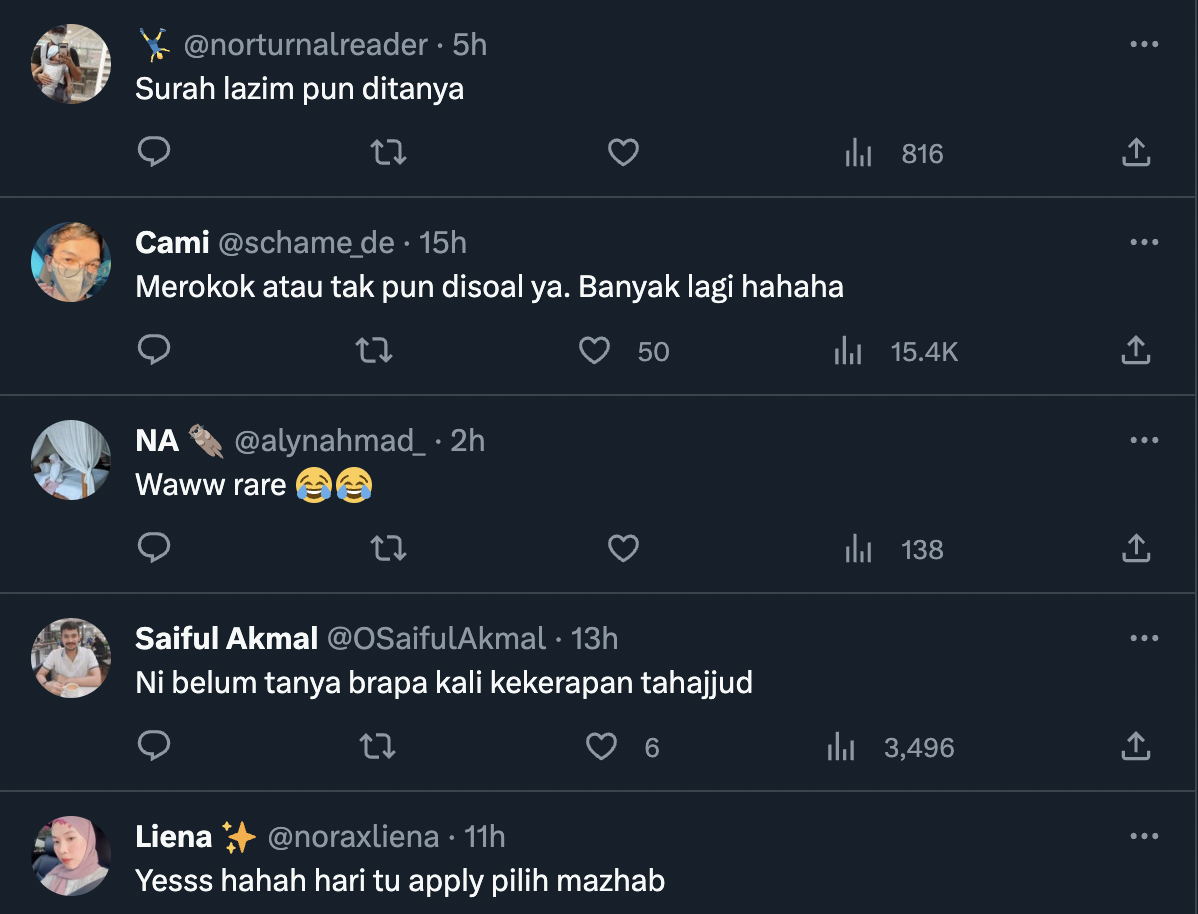Visit the @schame_de profile handle
This screenshot has height=914, width=1198.
point(306,243)
